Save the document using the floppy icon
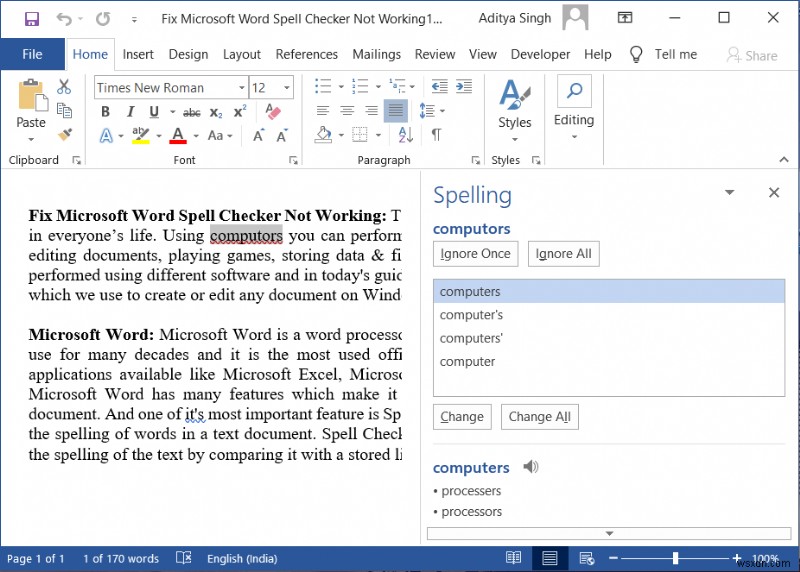Image resolution: width=800 pixels, height=572 pixels. click(x=31, y=18)
